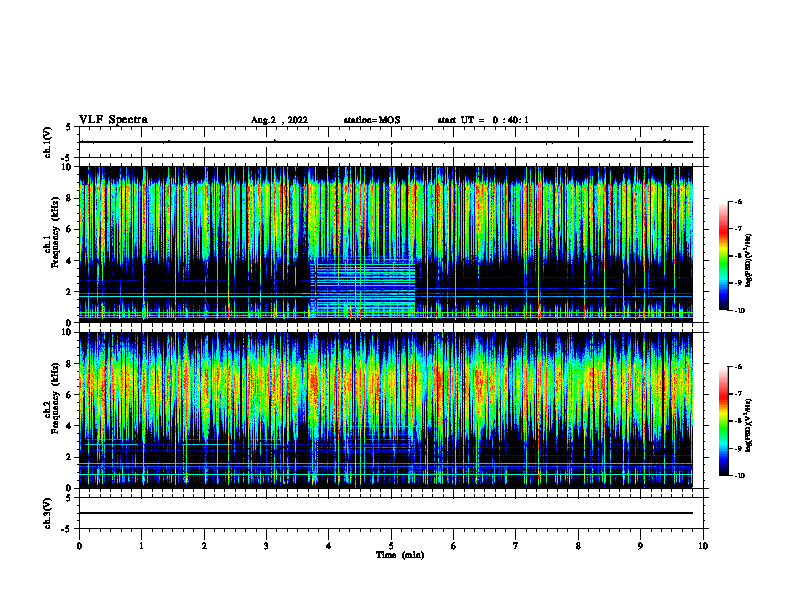Click the 'ch.3(V)' axis label at bottom
This screenshot has height=612, width=792.
[x=48, y=514]
